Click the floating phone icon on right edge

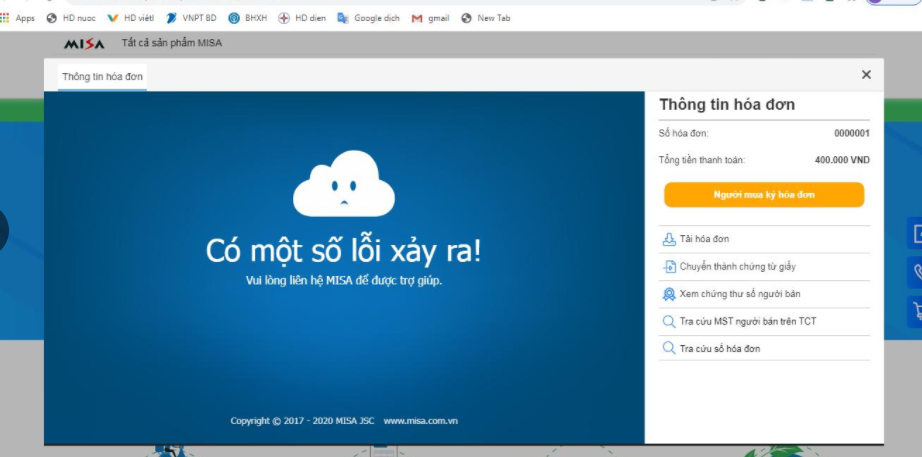[x=916, y=271]
